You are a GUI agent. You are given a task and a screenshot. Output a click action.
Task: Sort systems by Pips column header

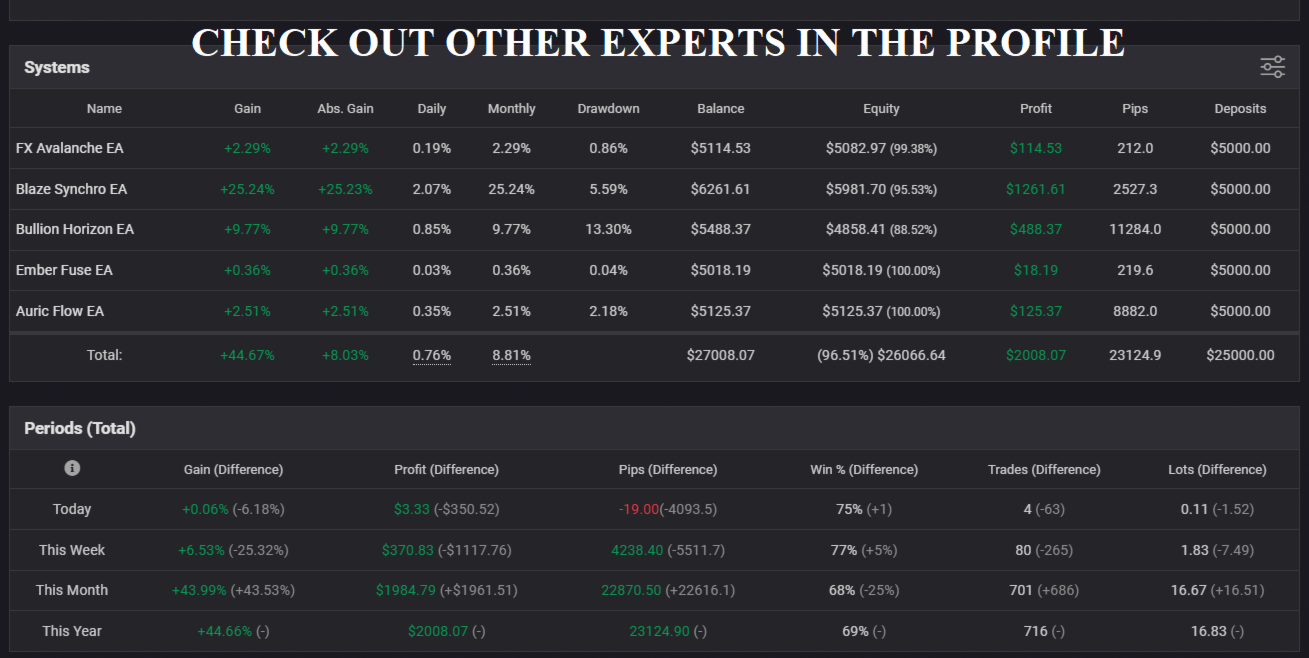point(1135,108)
